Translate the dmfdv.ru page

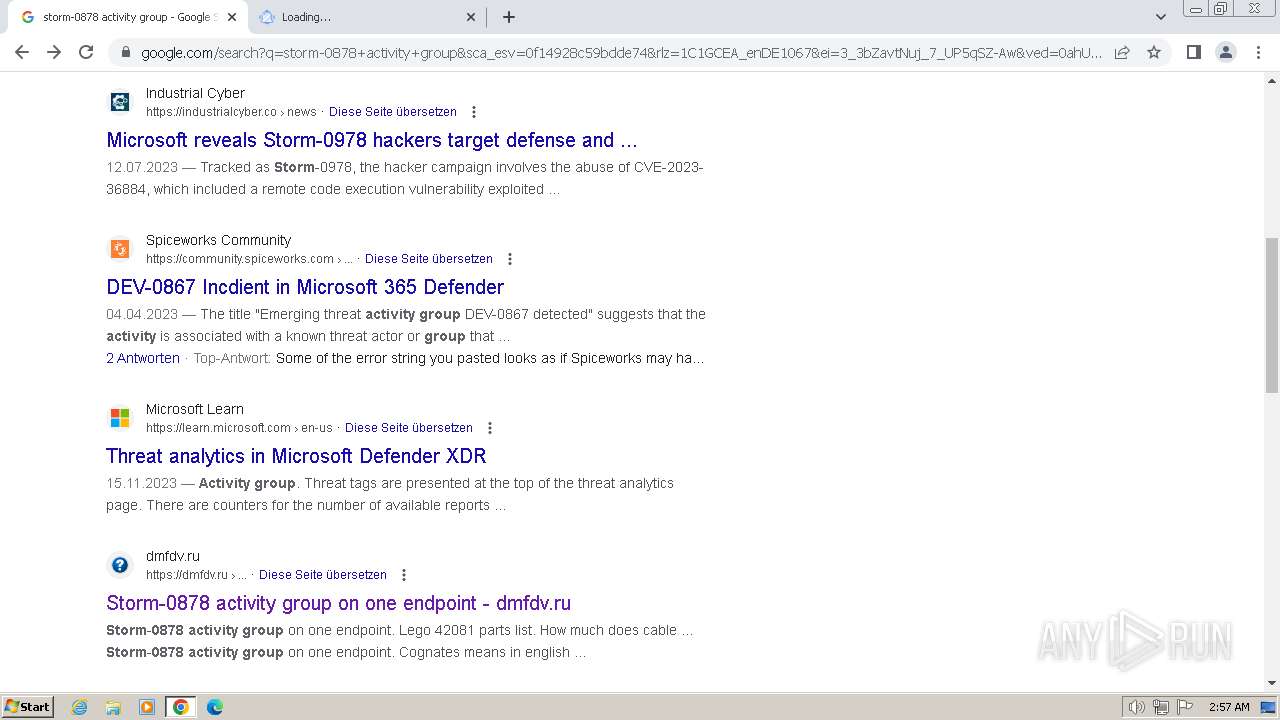[x=323, y=575]
